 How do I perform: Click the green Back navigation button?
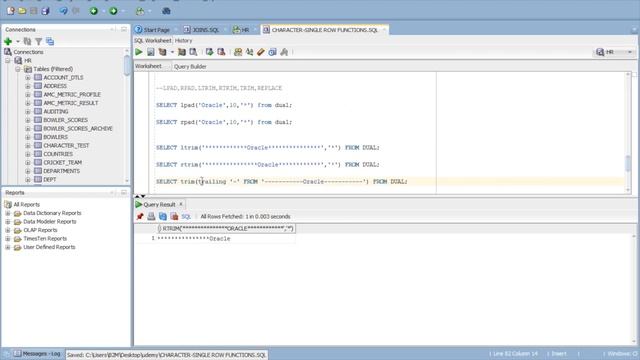[x=94, y=11]
